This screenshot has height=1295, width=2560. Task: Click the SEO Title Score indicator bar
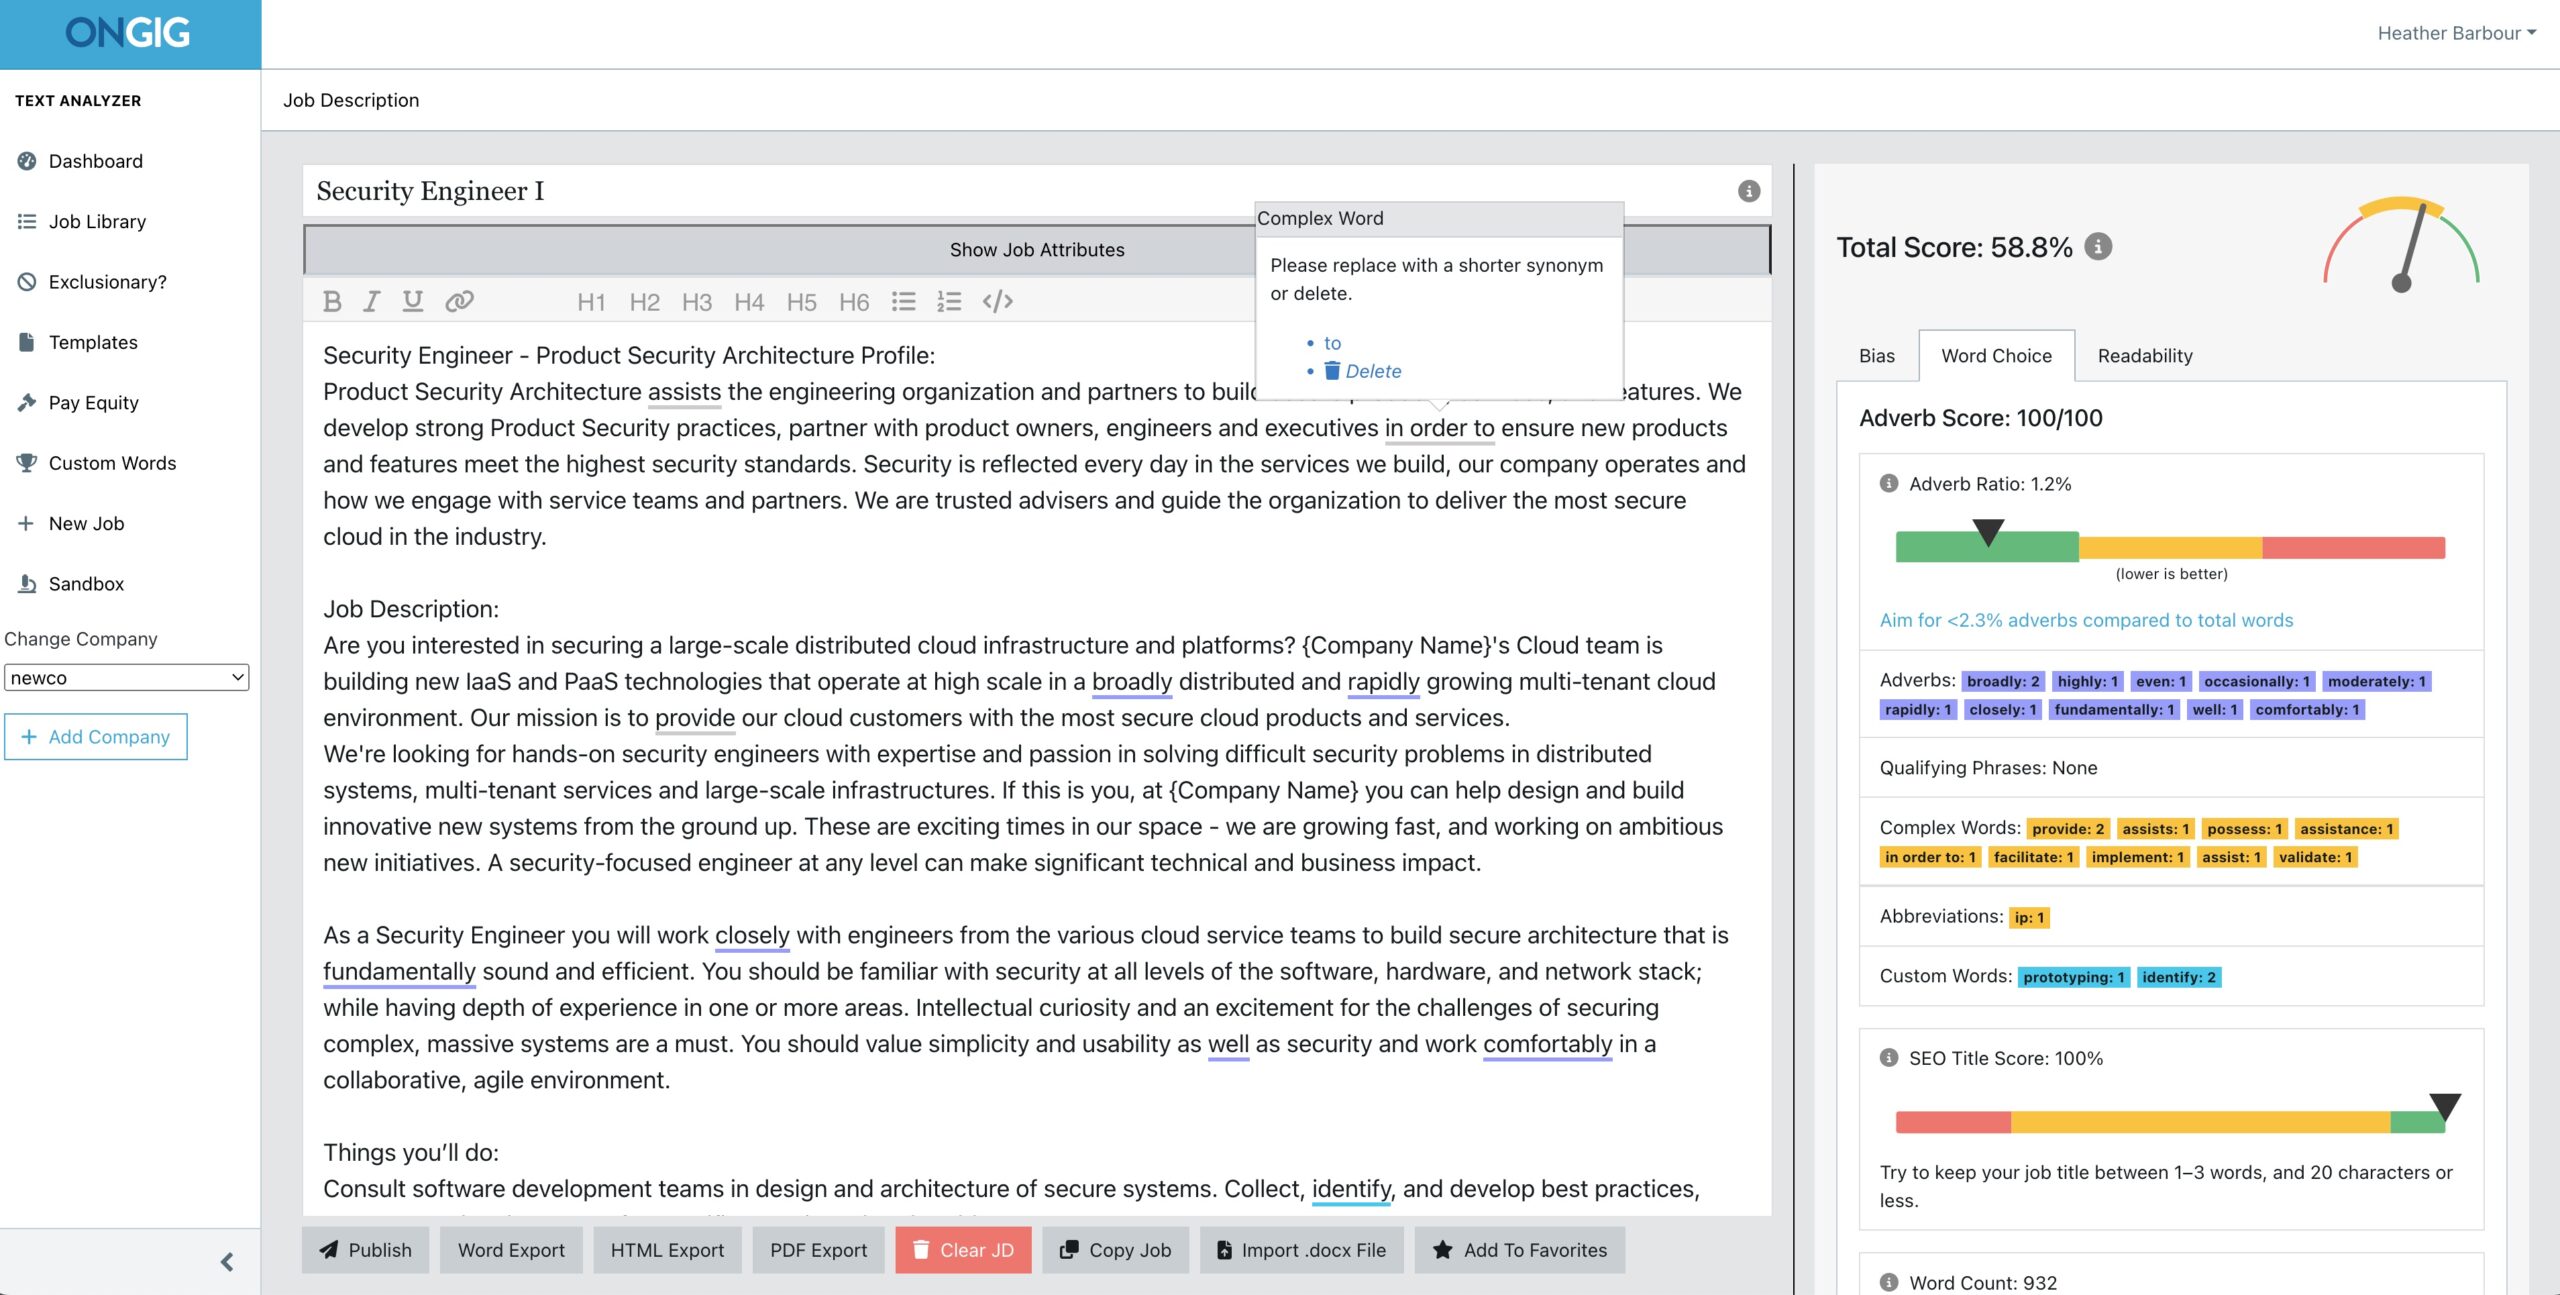2170,1122
